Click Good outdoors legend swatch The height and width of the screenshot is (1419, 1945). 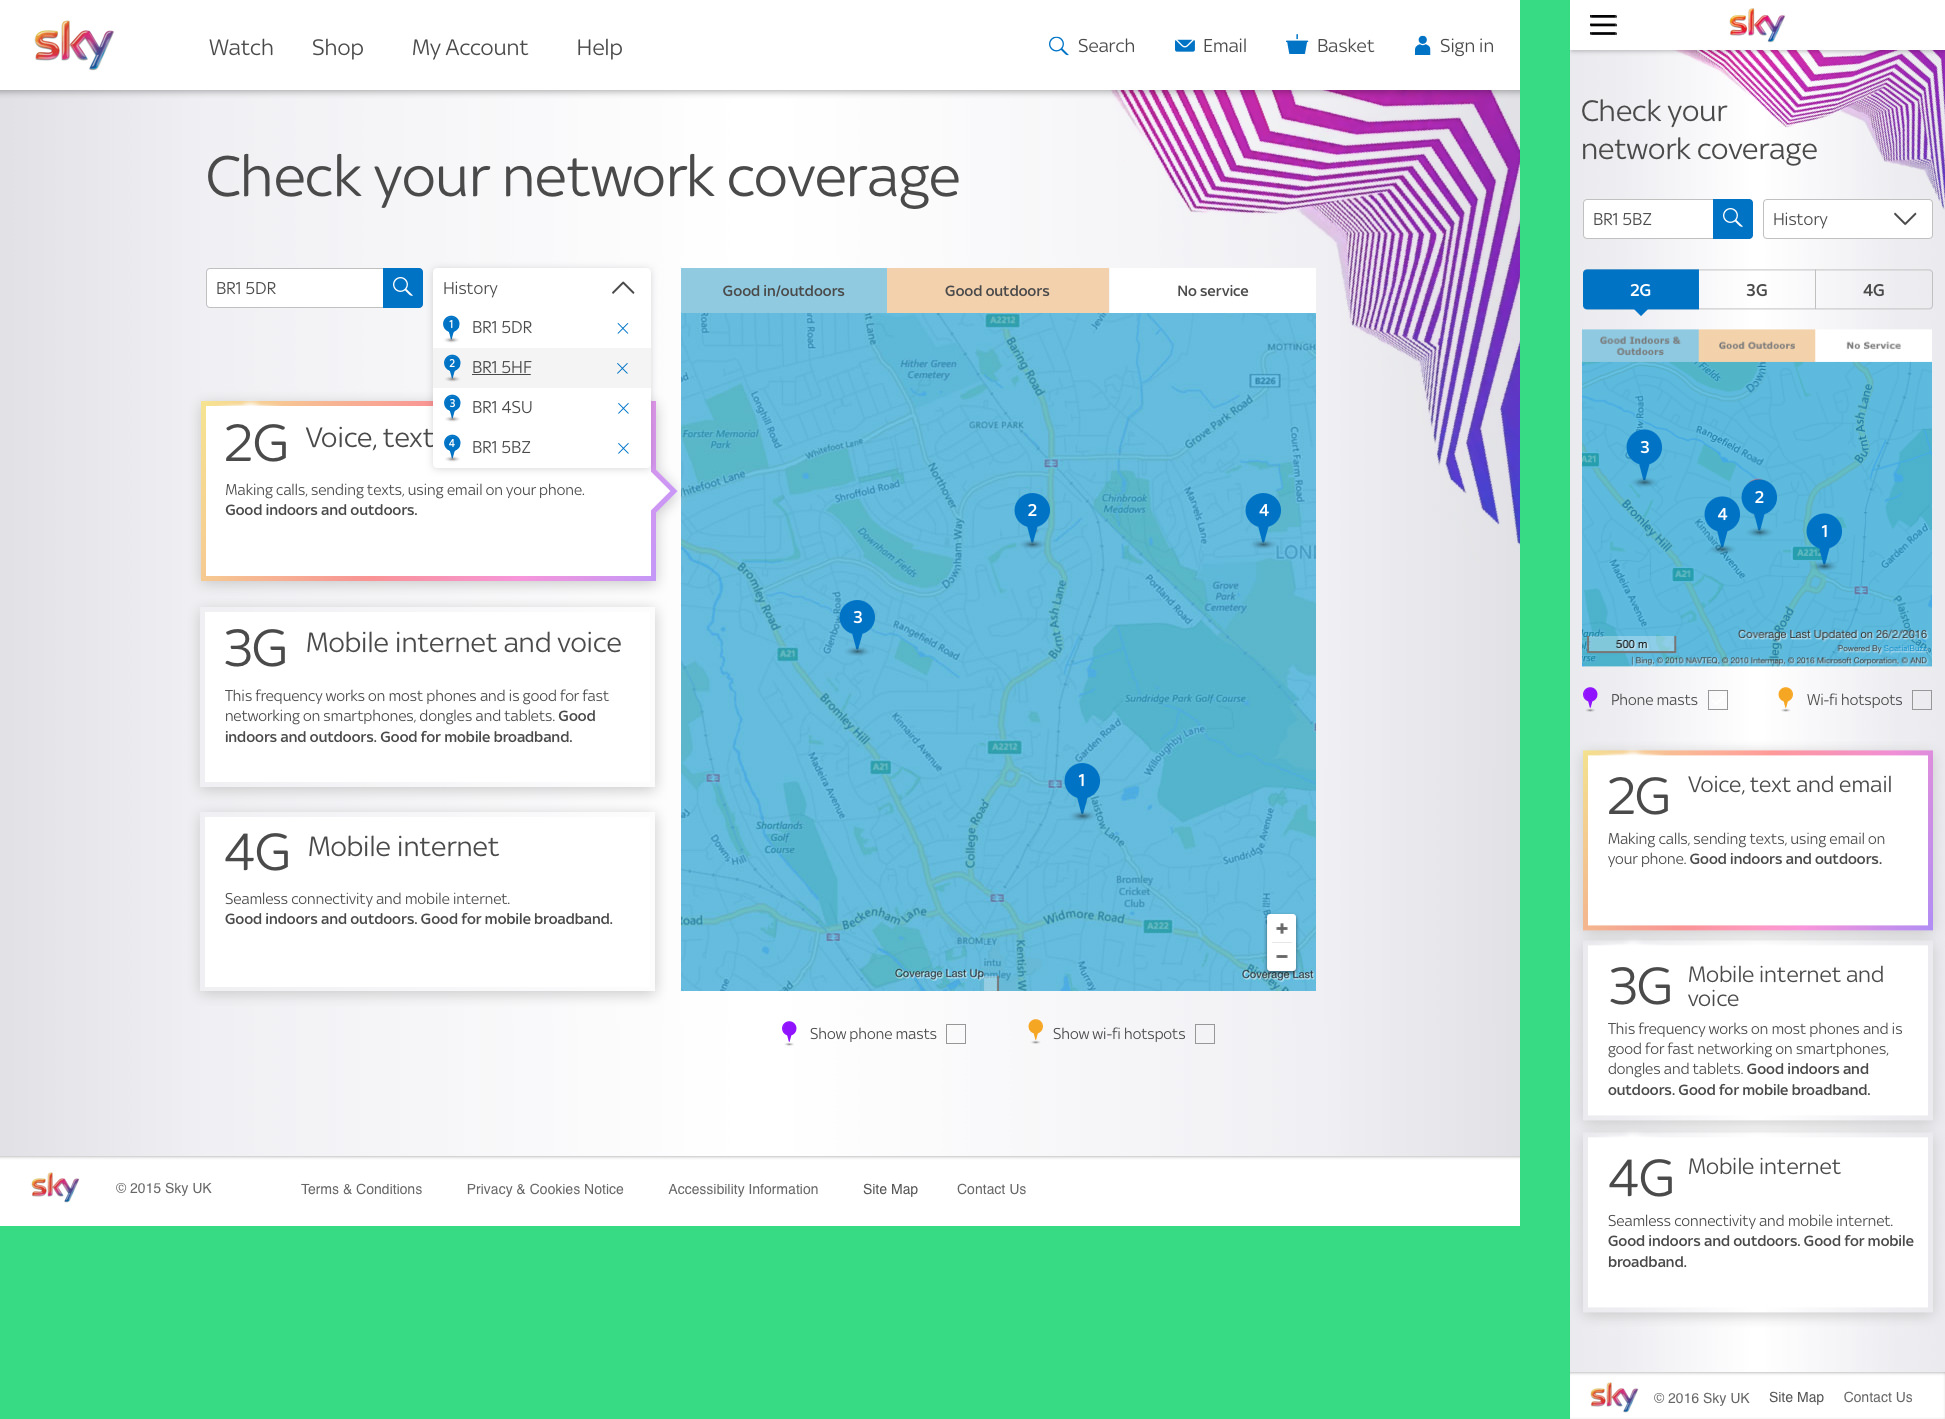[x=997, y=291]
